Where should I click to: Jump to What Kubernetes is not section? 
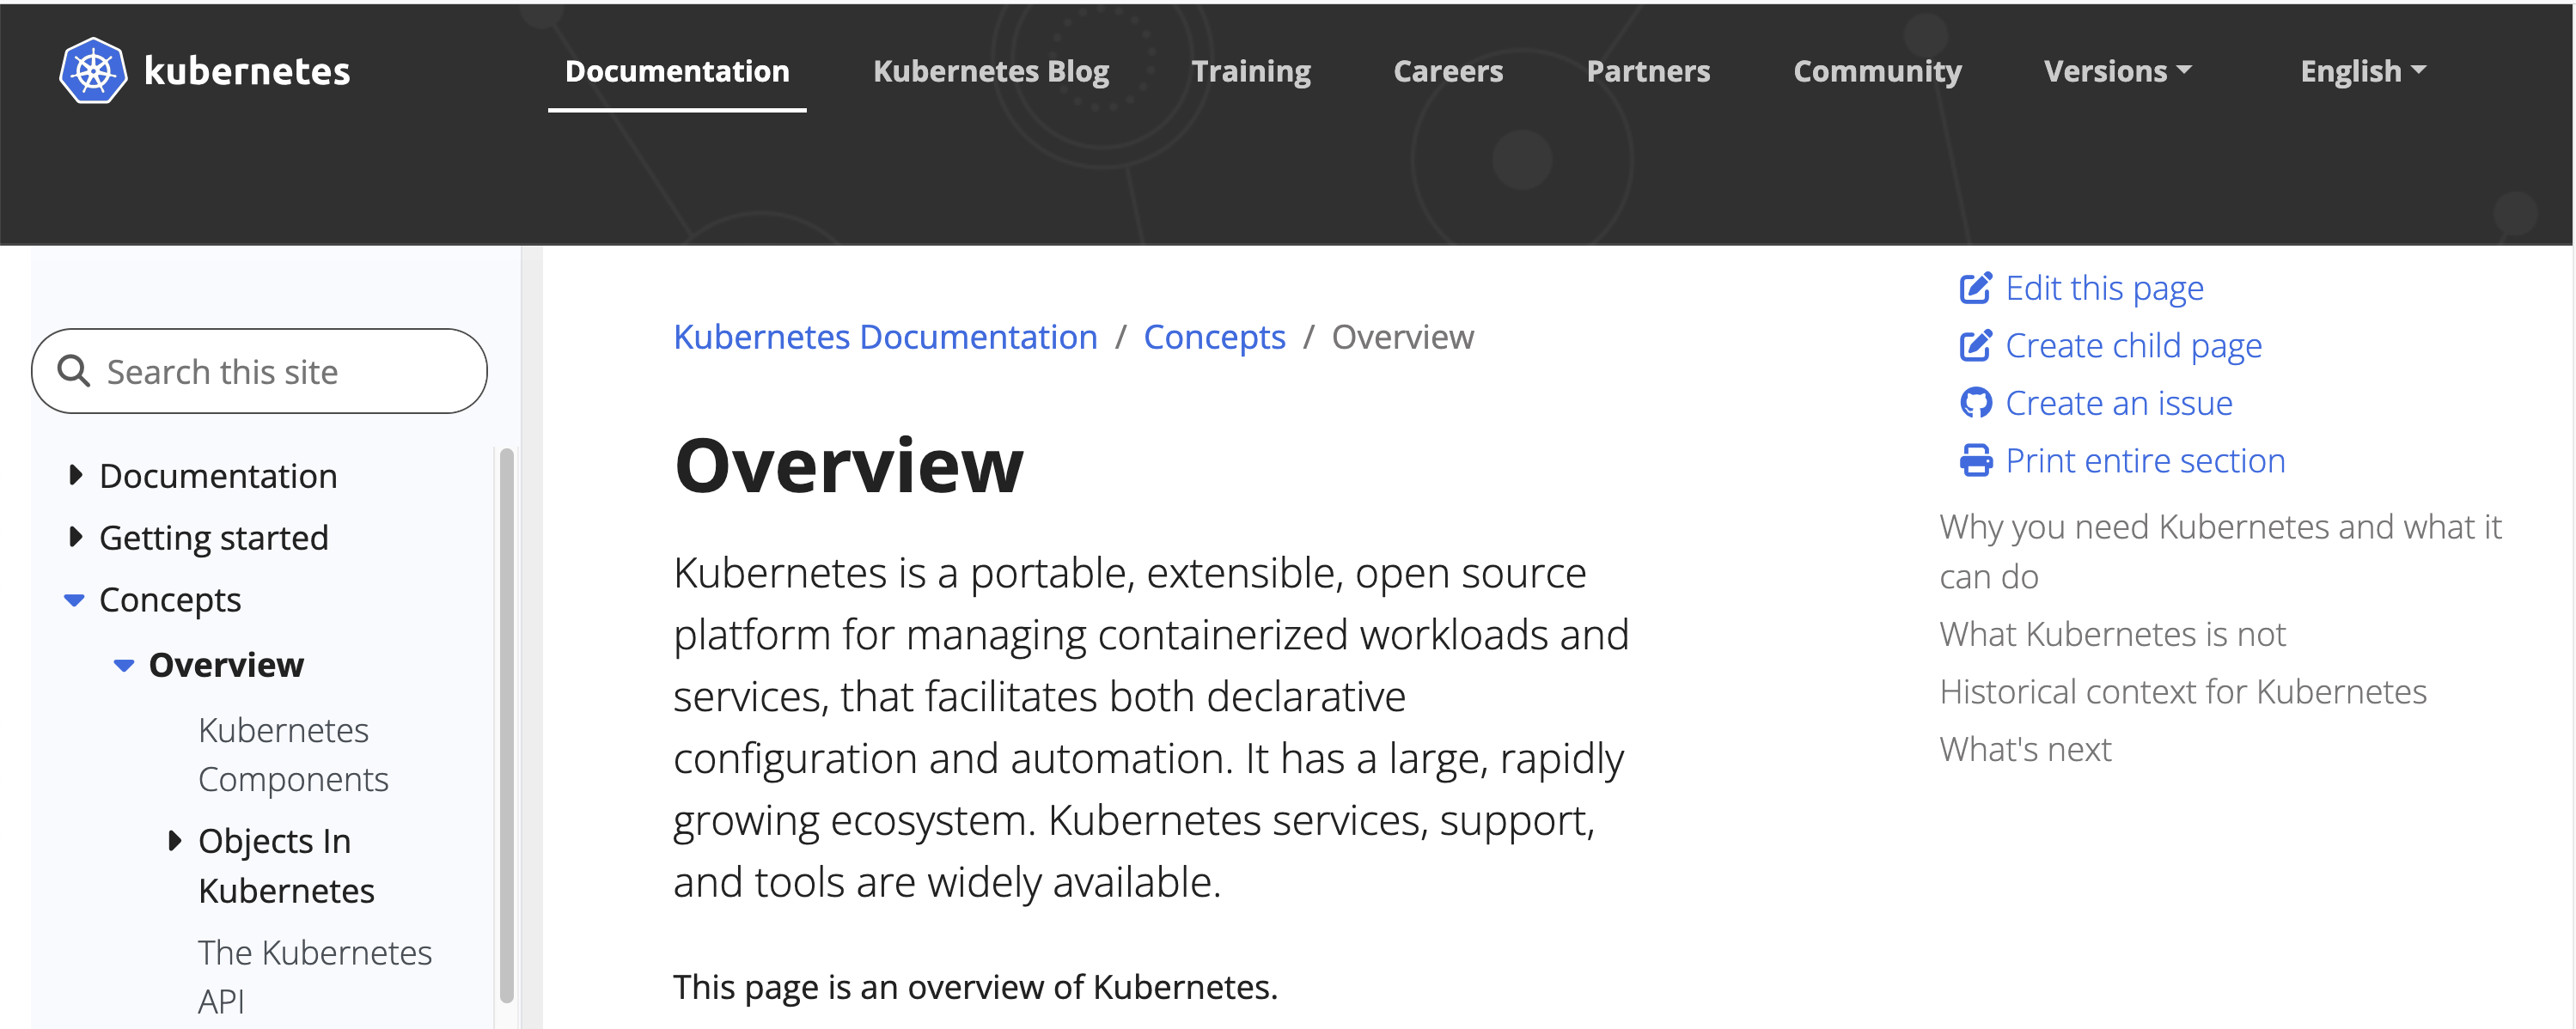[x=2112, y=634]
